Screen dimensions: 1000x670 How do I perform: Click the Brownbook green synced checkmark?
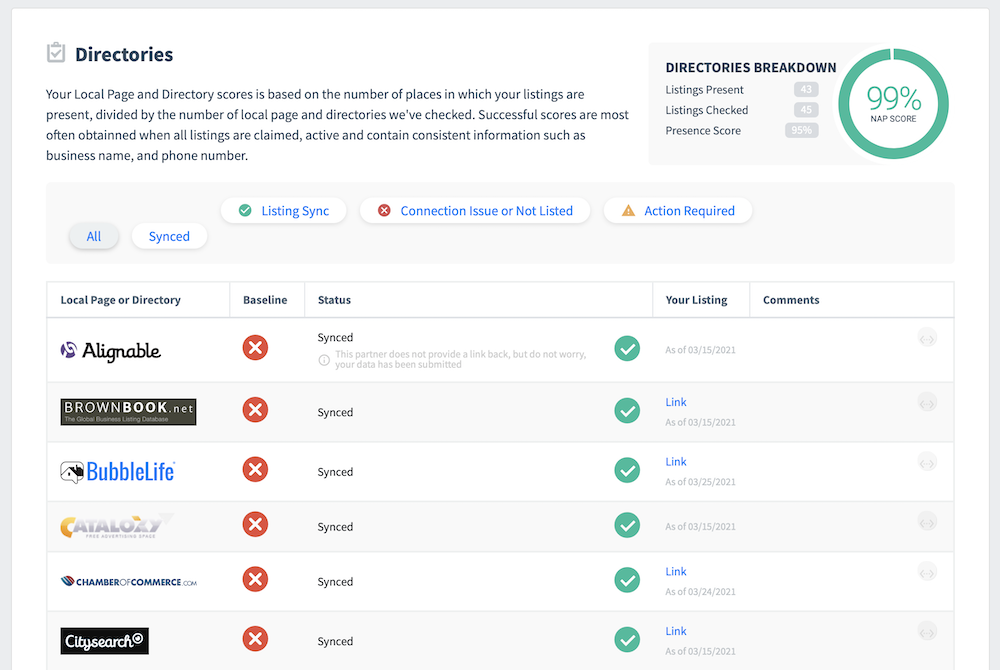pyautogui.click(x=627, y=410)
